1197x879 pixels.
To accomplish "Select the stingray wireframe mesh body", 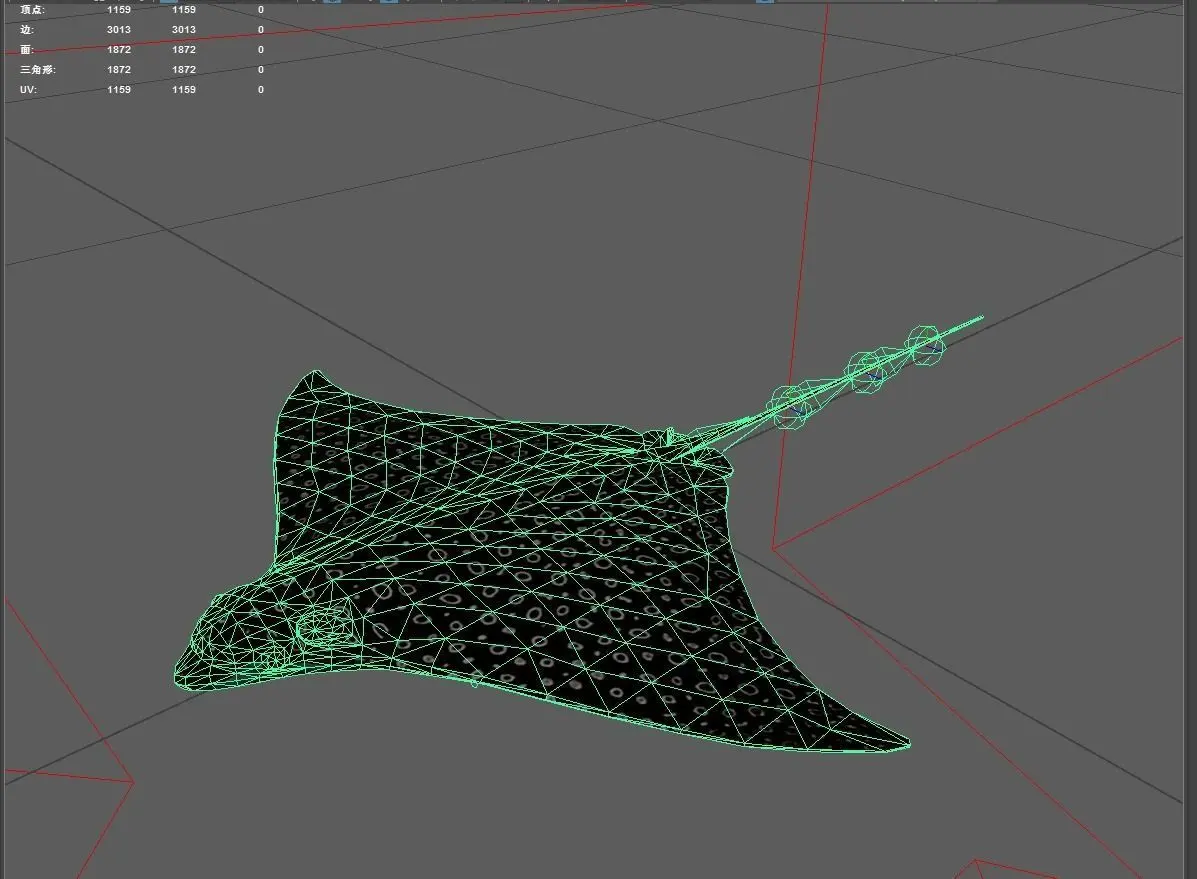I will point(534,565).
